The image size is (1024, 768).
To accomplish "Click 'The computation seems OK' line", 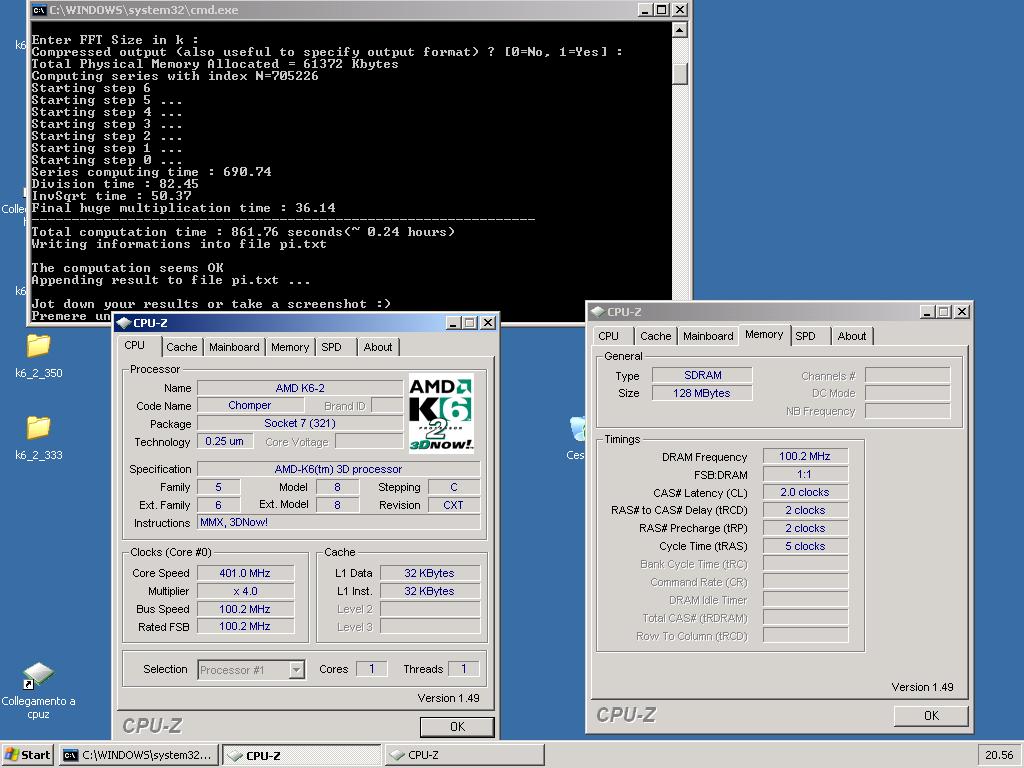I will click(127, 268).
